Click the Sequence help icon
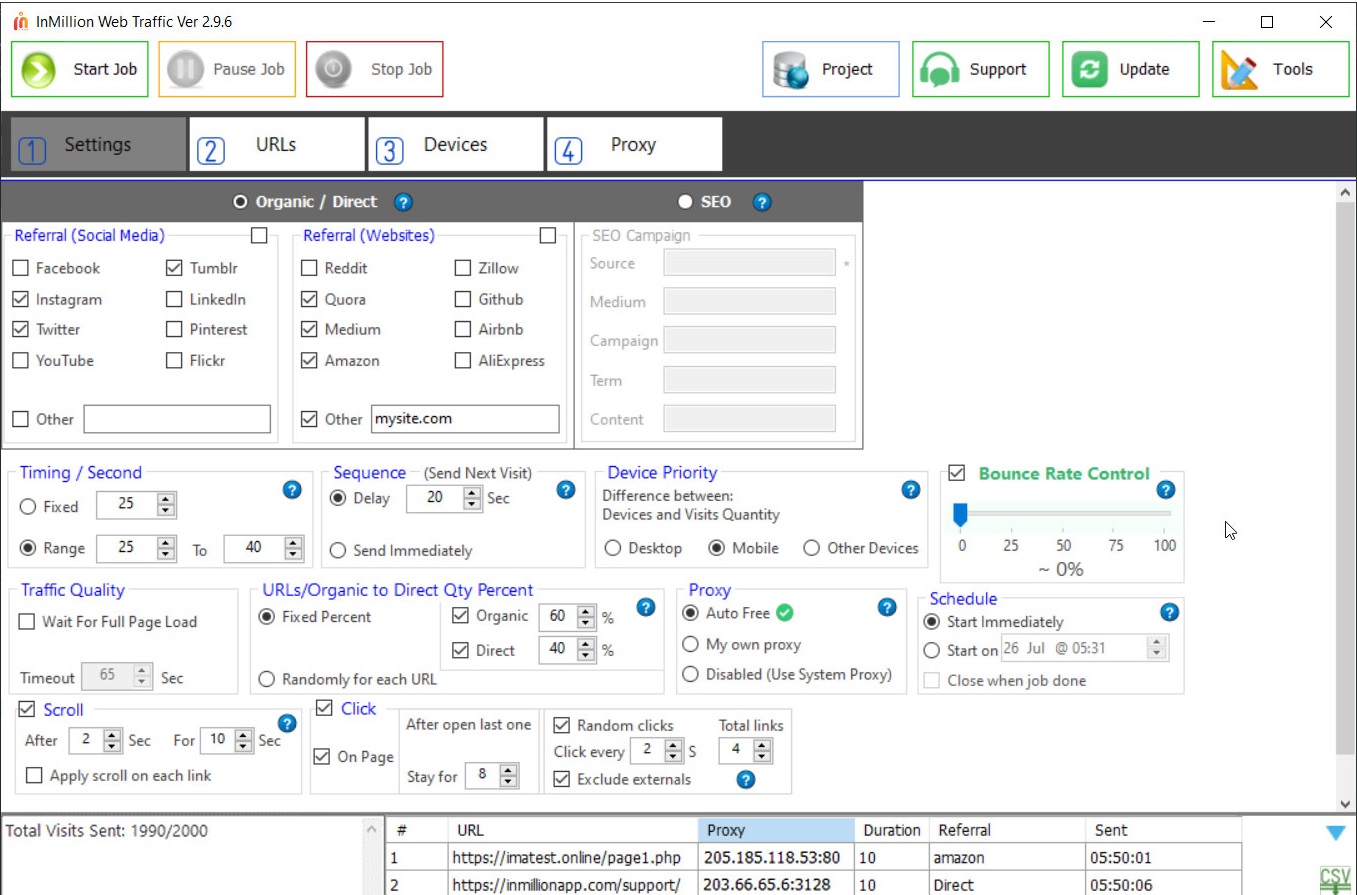 (x=565, y=489)
